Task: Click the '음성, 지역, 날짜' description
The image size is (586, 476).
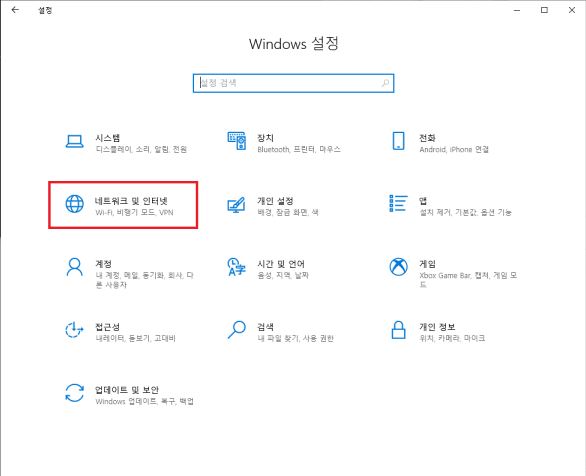Action: (283, 275)
